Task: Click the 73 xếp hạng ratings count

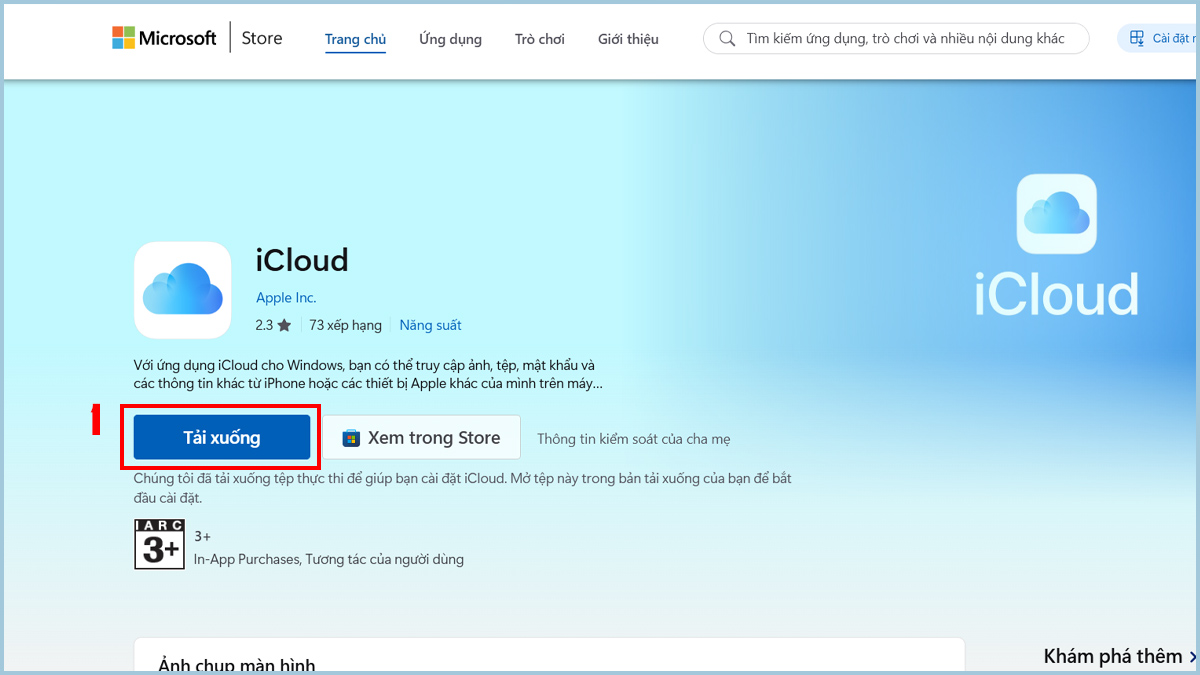Action: coord(345,325)
